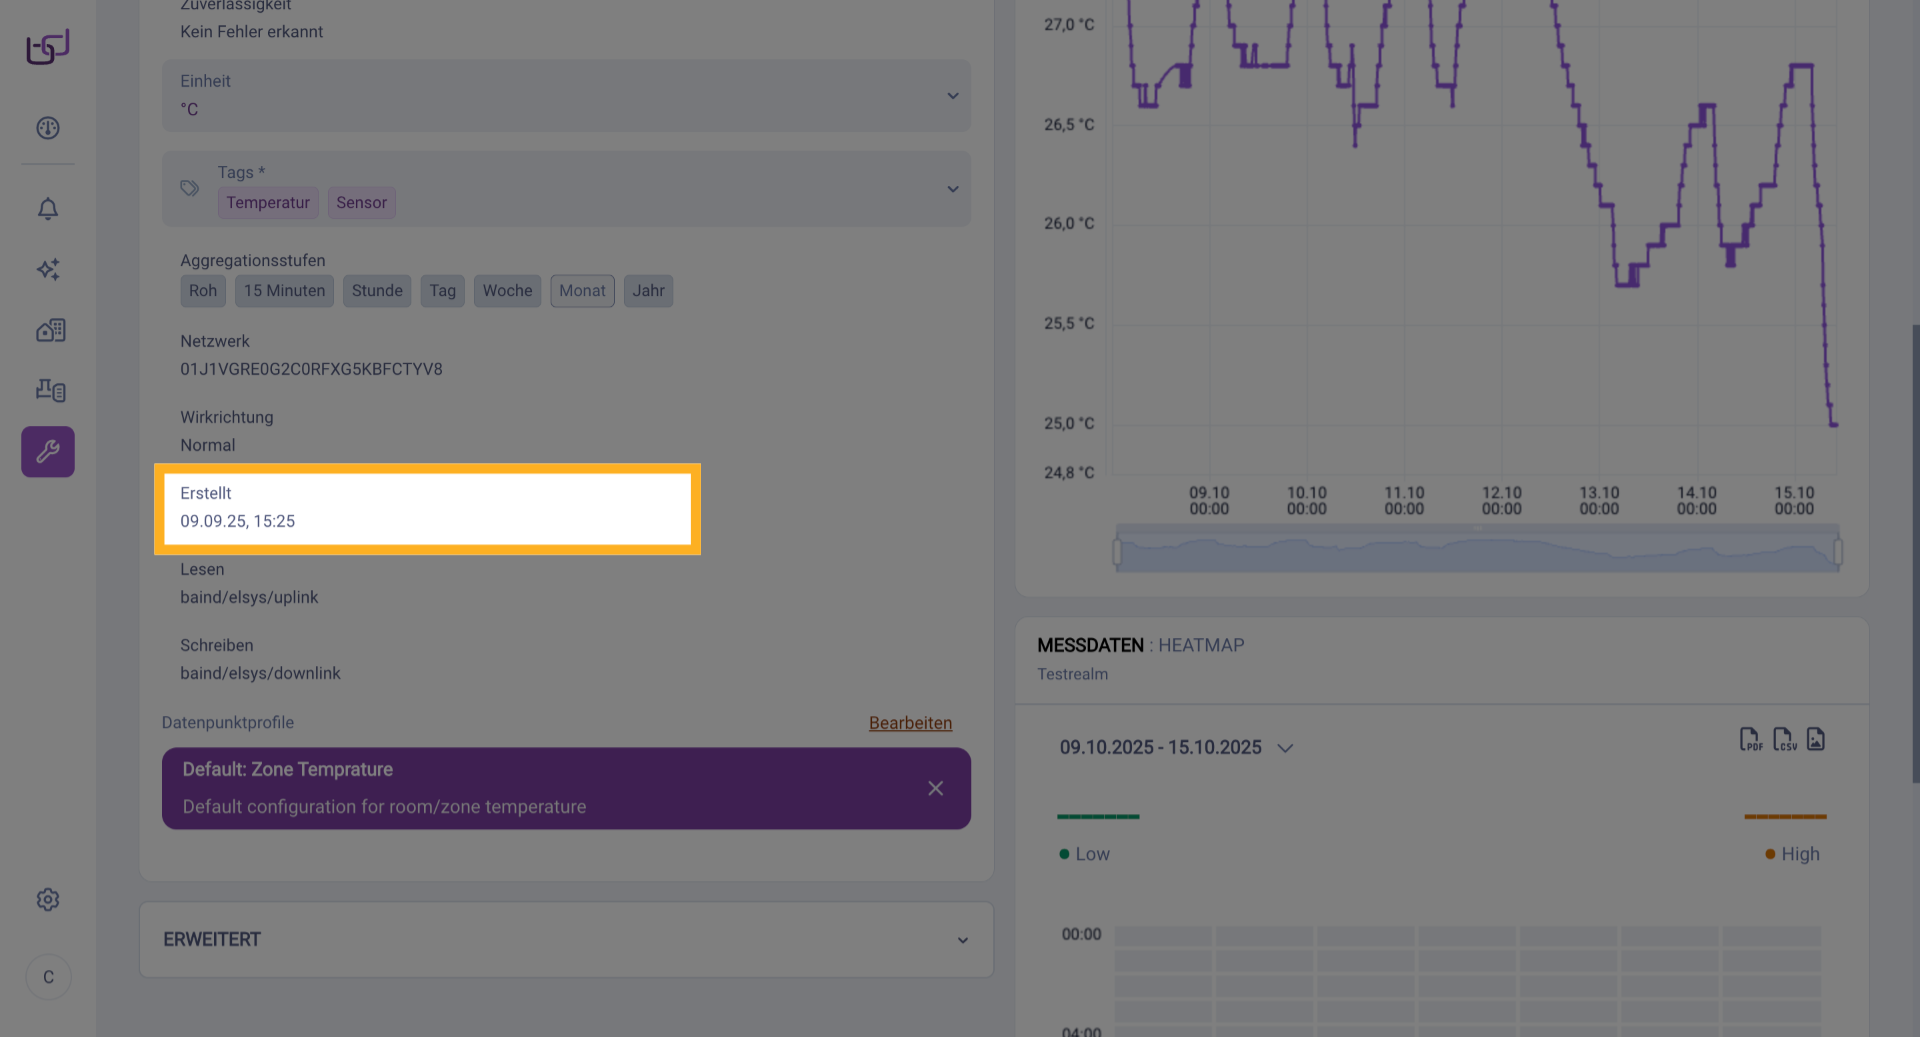Export heatmap as PDF

click(x=1750, y=740)
